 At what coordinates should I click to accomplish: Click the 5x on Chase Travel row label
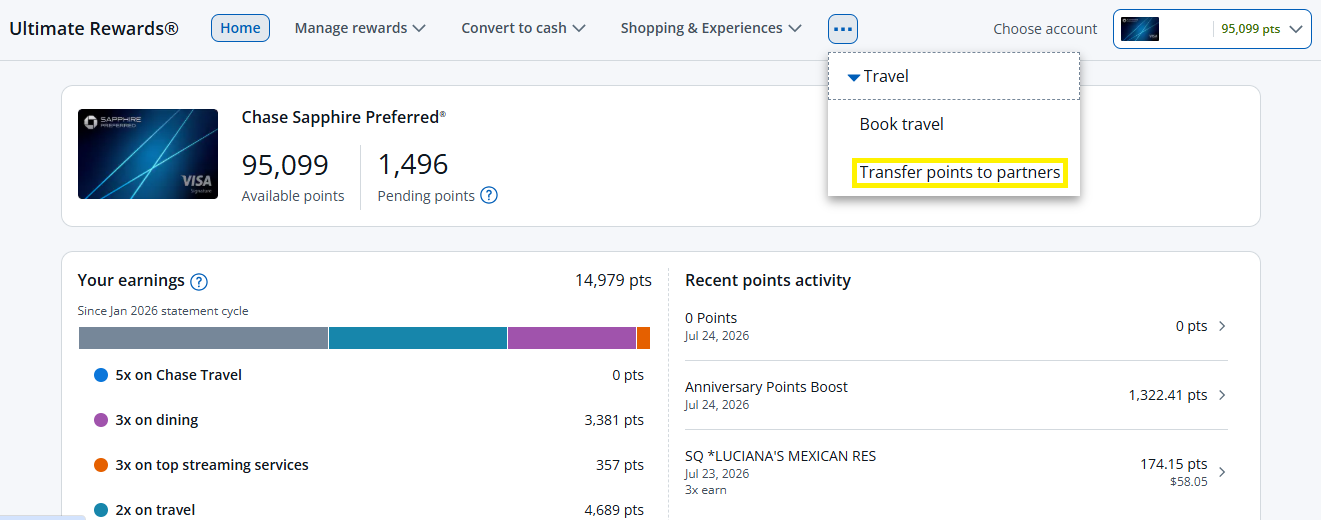tap(178, 375)
